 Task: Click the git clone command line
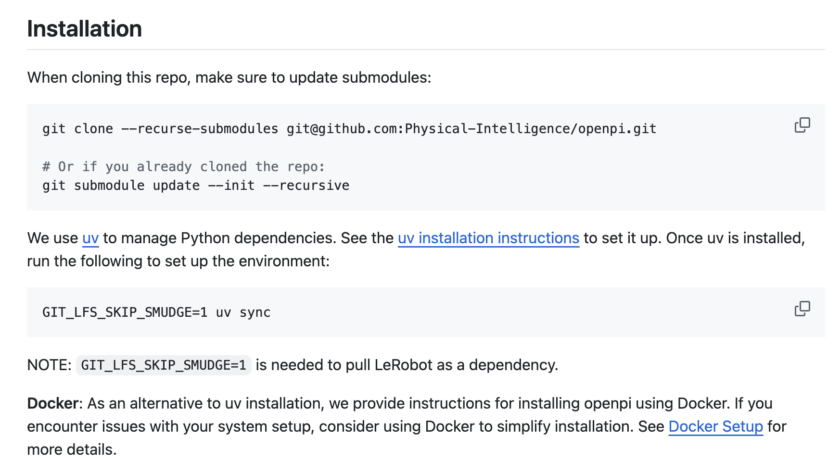[x=349, y=129]
